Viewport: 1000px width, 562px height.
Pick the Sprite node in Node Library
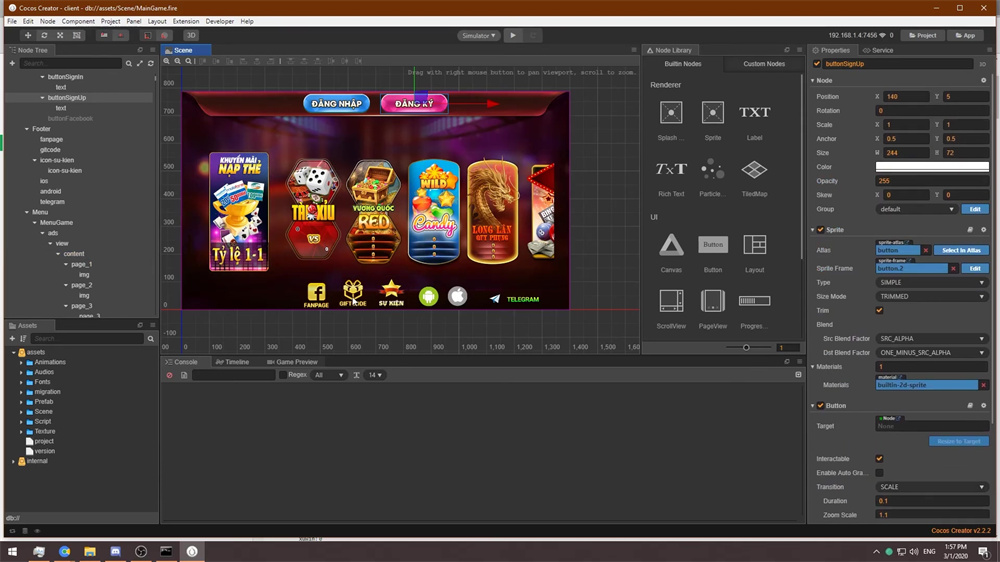click(x=712, y=113)
